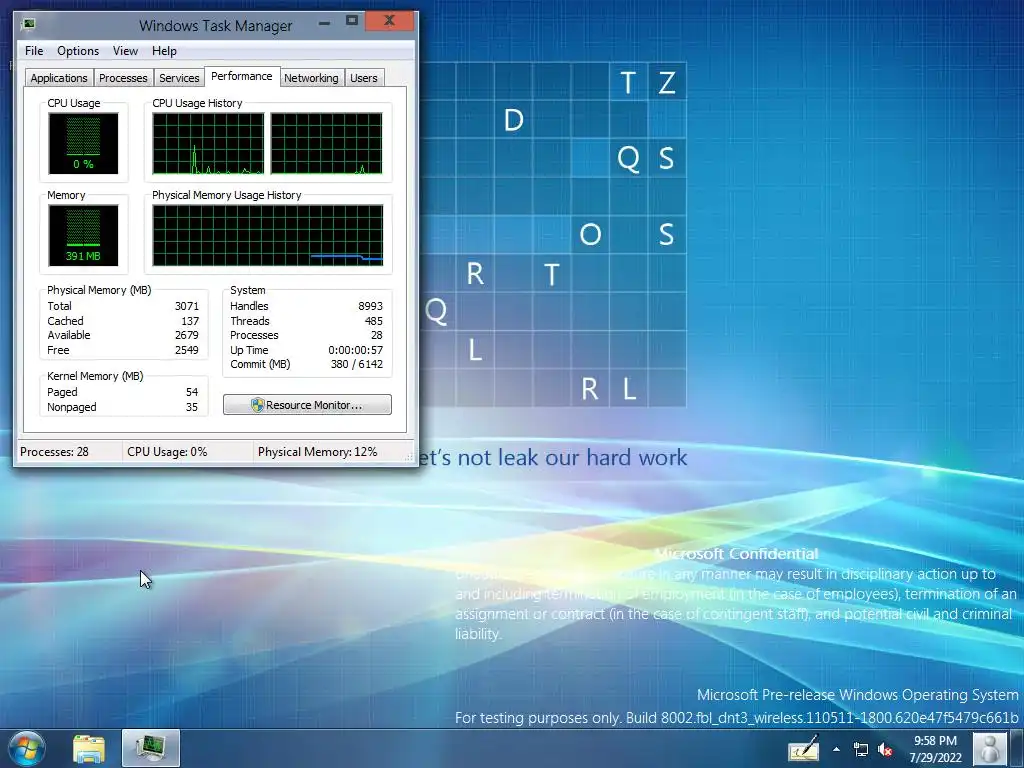Click the CPU Usage gauge showing 0 %
Image resolution: width=1024 pixels, height=768 pixels.
point(83,143)
